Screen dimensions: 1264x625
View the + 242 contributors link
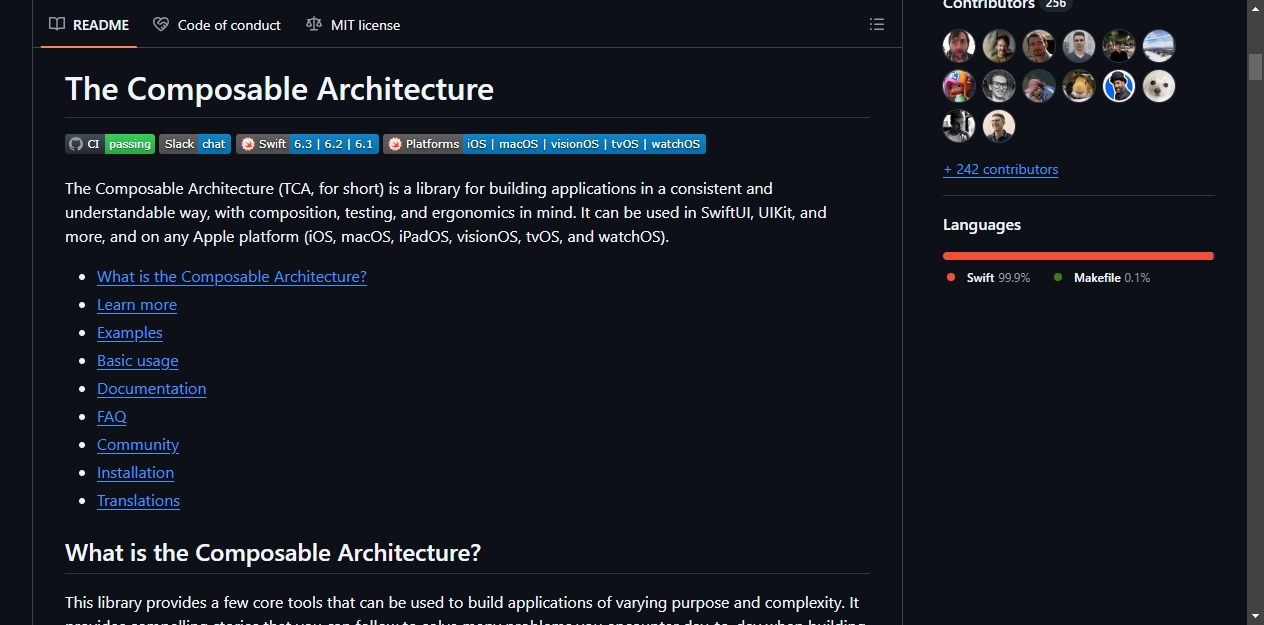1000,169
